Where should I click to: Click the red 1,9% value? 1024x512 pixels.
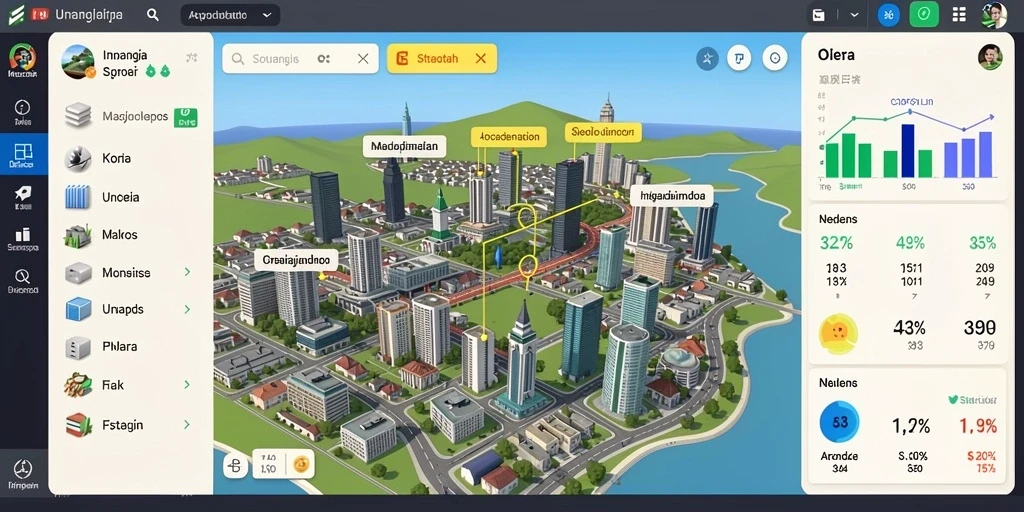(978, 426)
